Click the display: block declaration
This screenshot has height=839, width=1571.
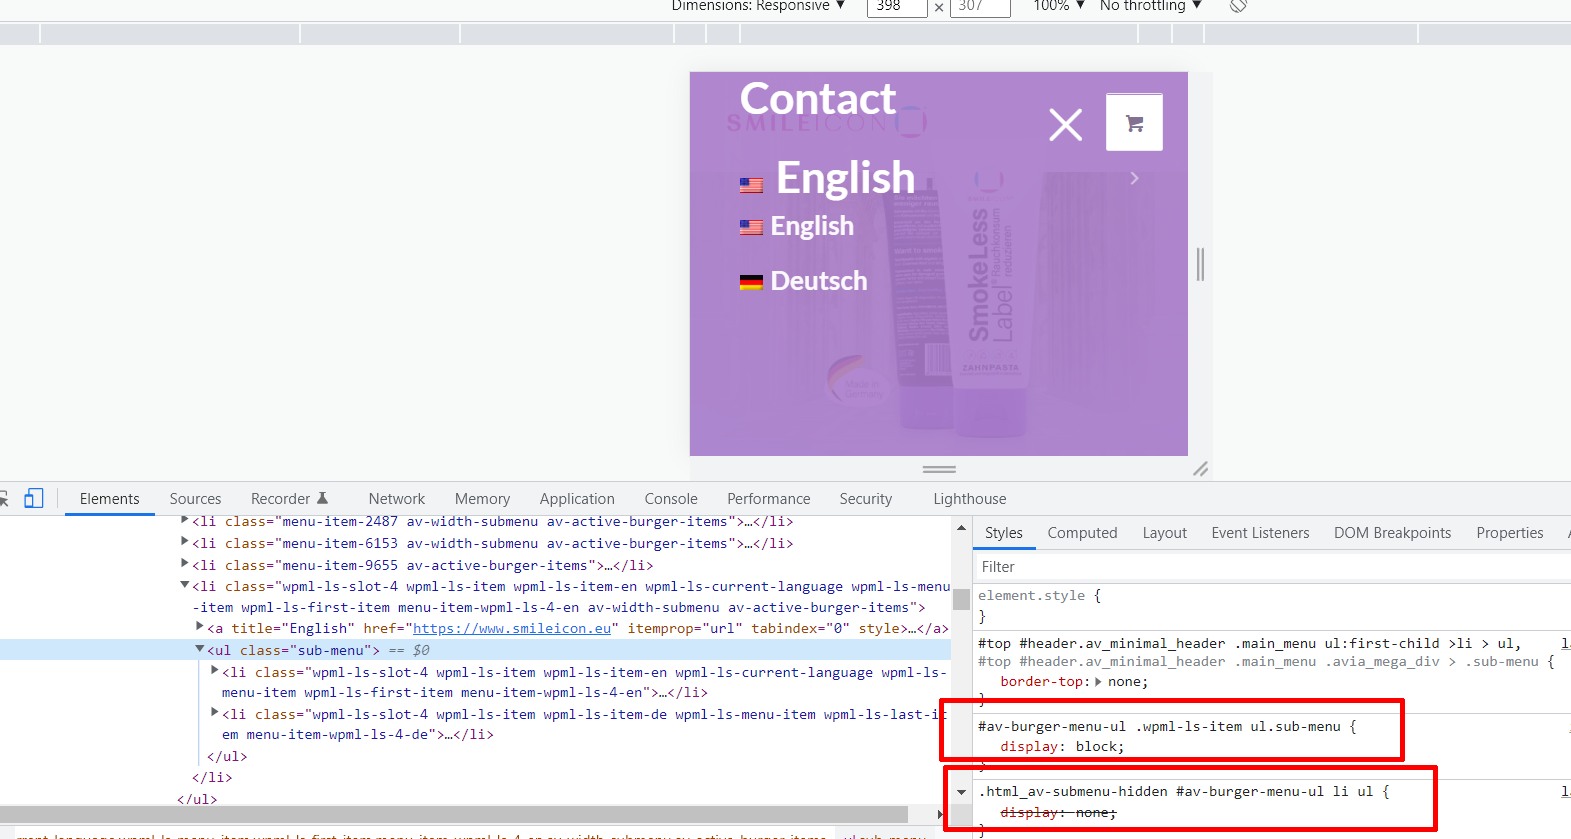[1062, 747]
